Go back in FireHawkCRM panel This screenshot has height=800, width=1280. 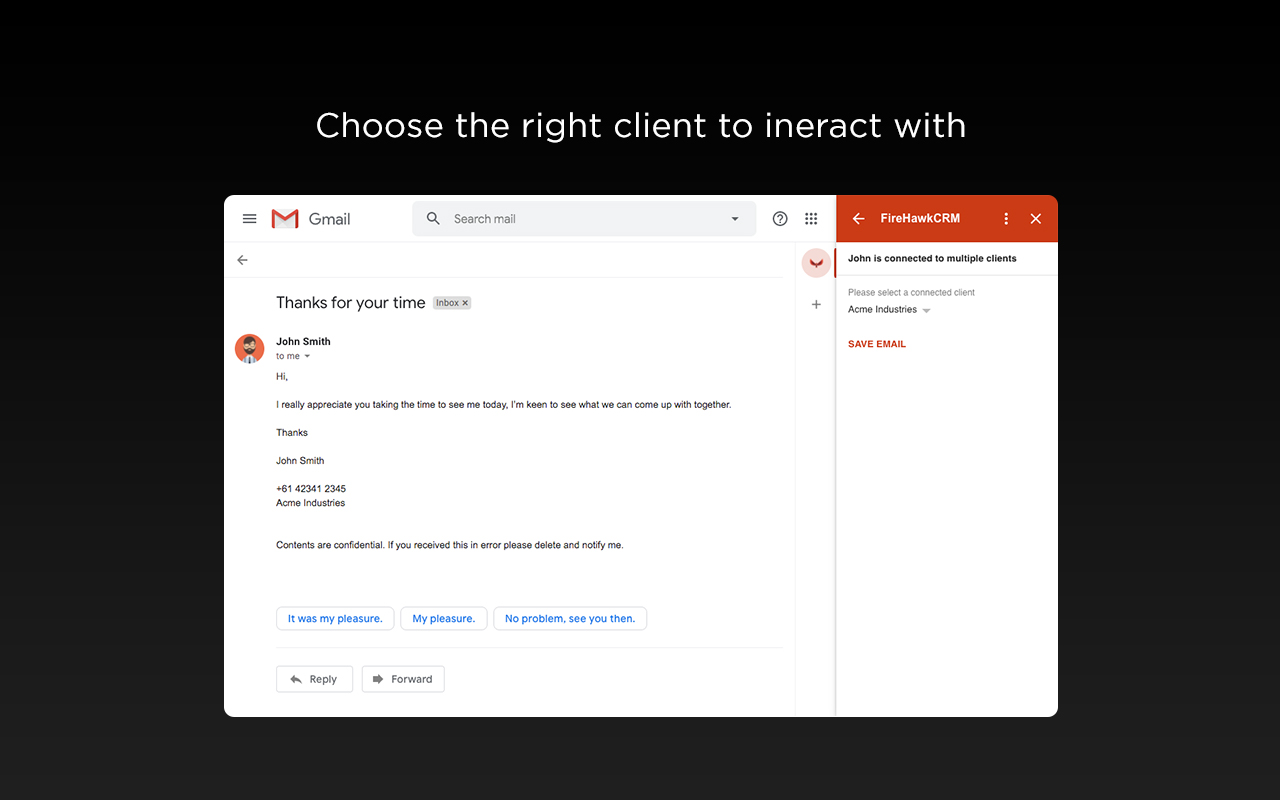point(858,219)
